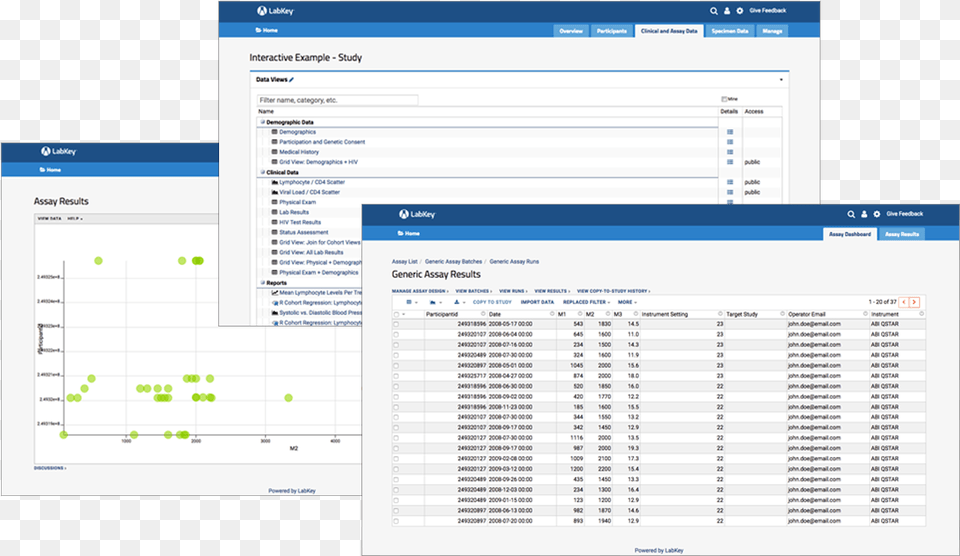Open the details icon for the Demographics row
This screenshot has height=556, width=960.
point(730,132)
